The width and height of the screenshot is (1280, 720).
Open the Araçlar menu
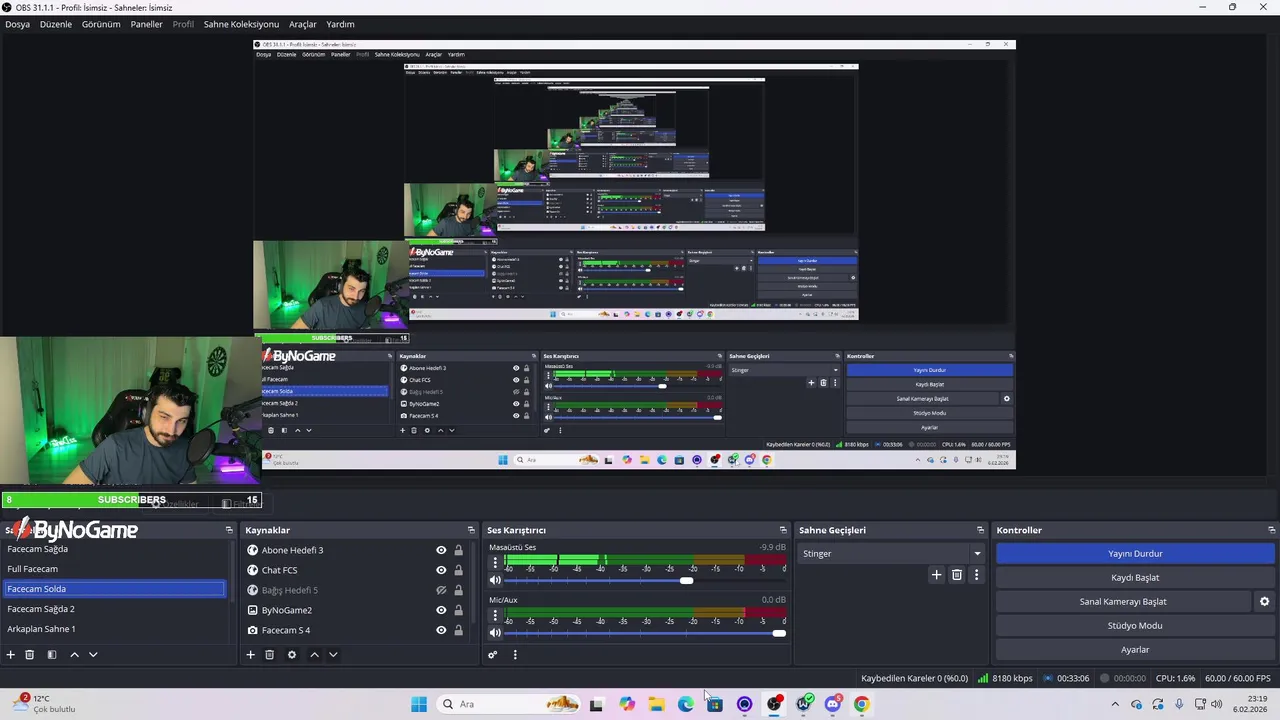(x=303, y=24)
